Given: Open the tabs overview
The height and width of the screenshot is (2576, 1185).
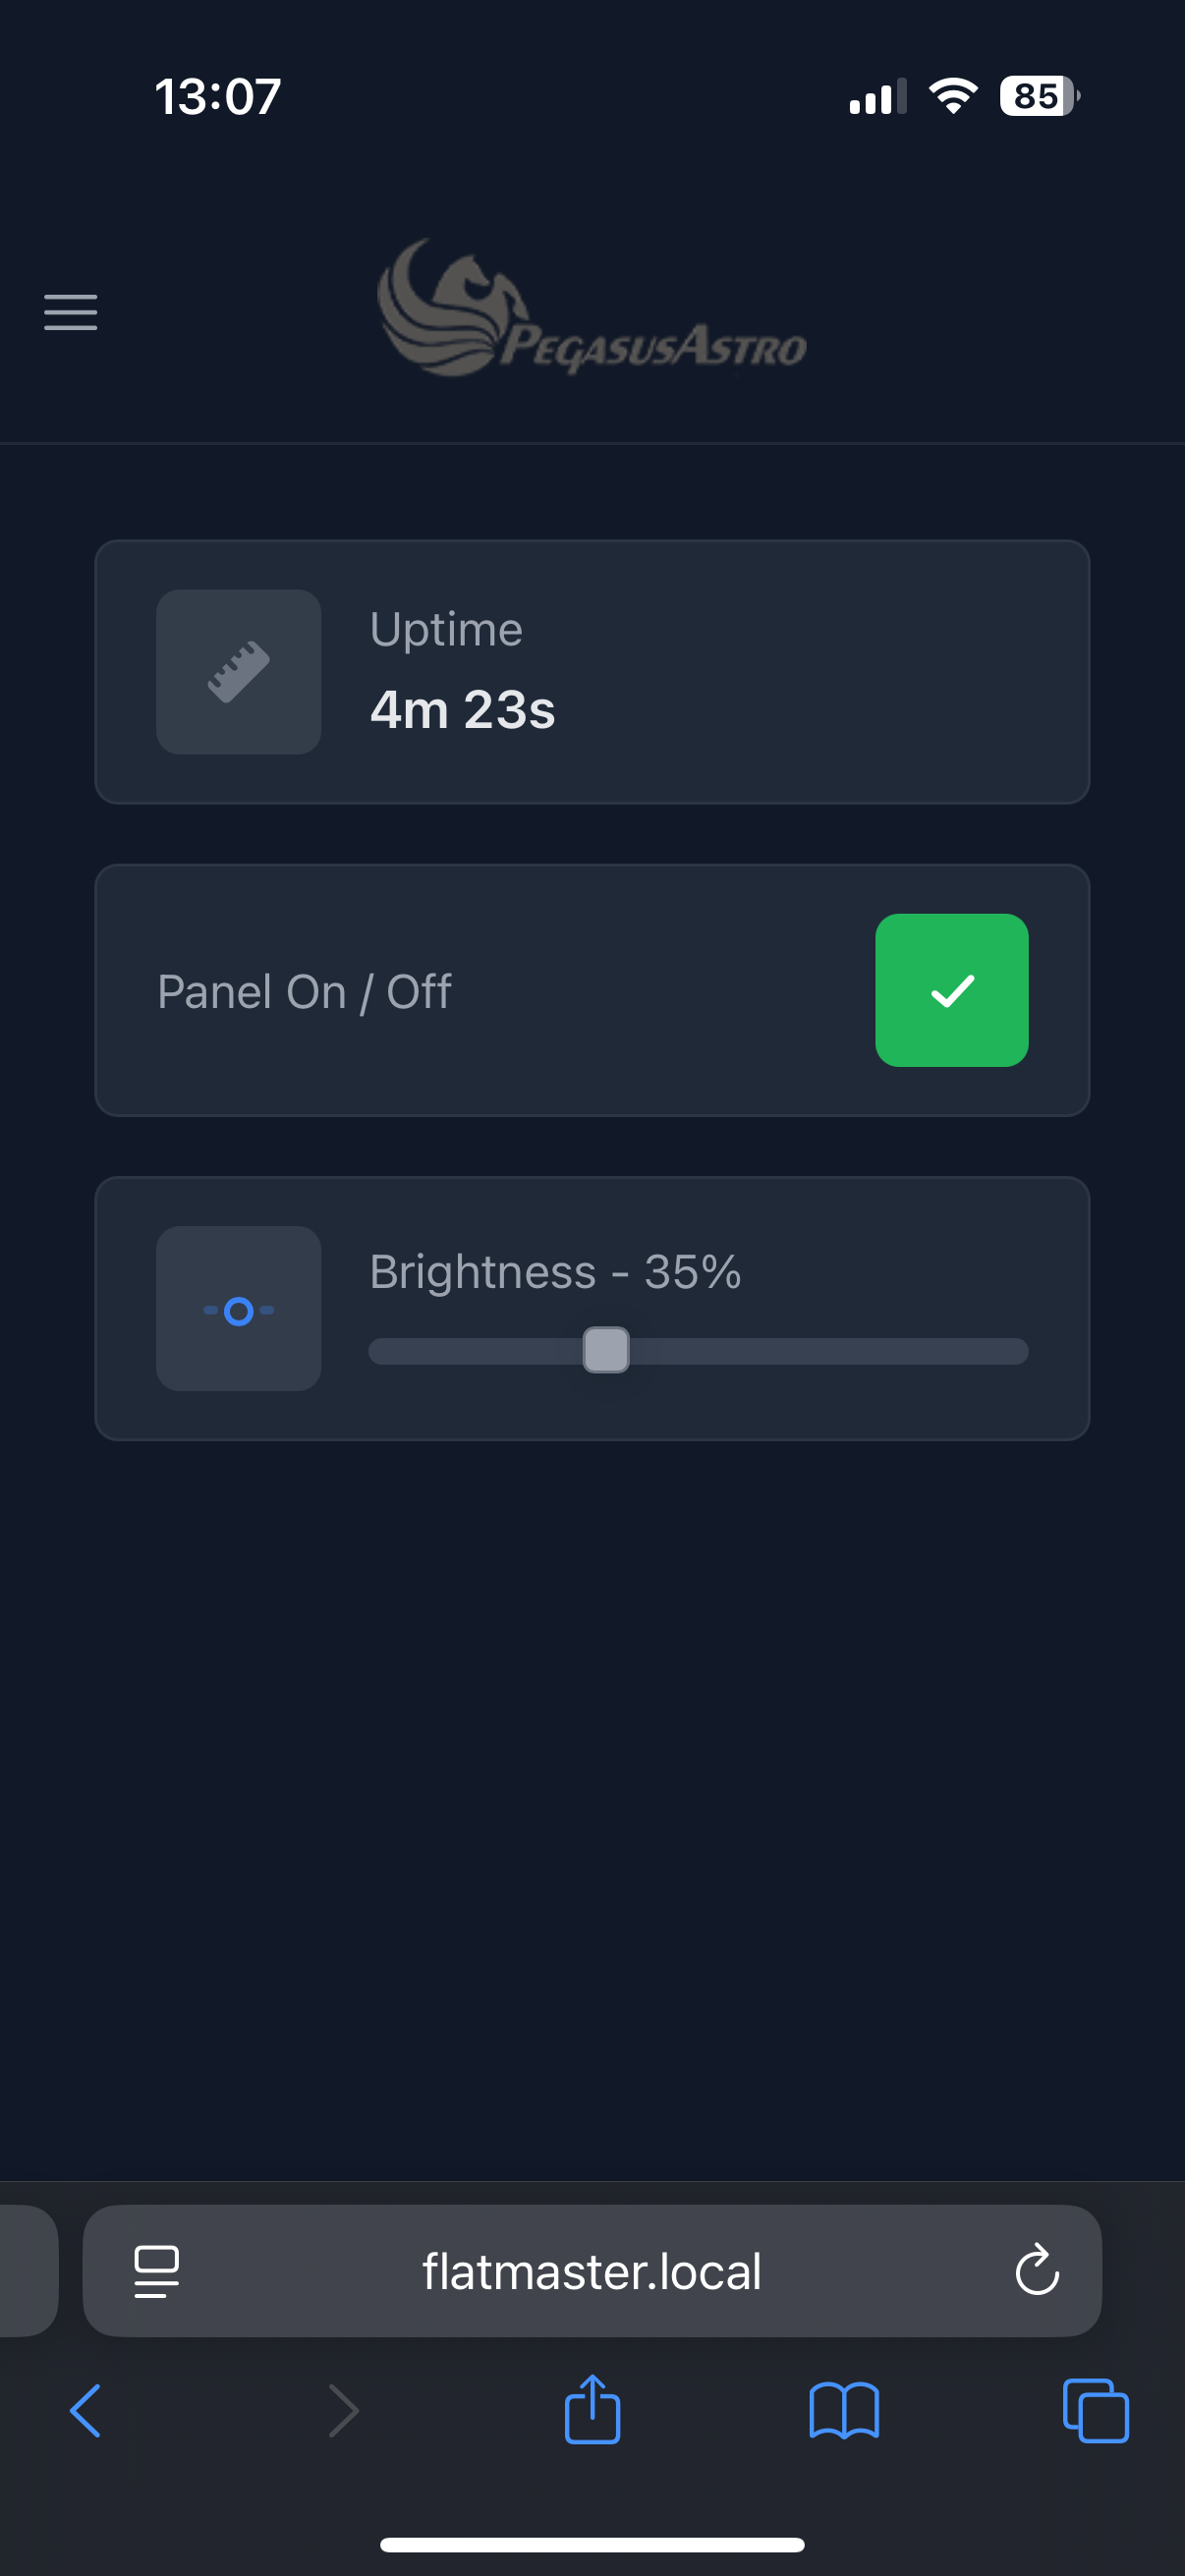Looking at the screenshot, I should click(x=1096, y=2411).
